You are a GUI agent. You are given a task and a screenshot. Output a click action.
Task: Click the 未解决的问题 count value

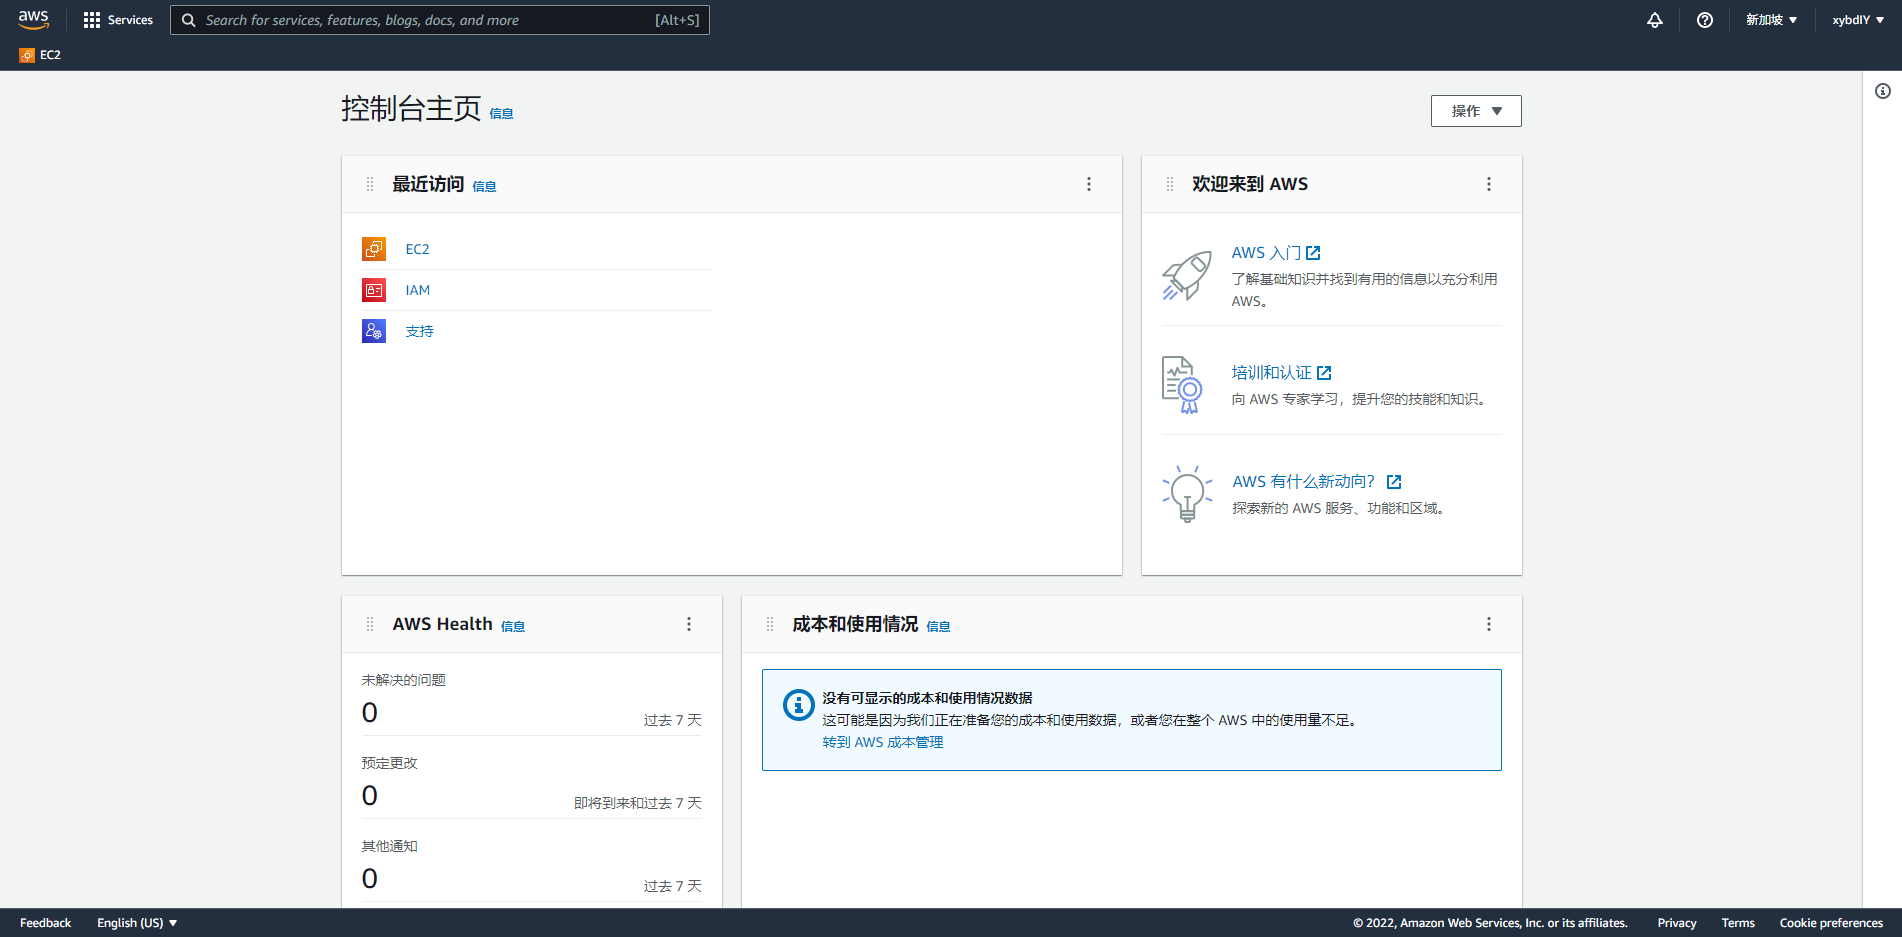click(x=370, y=713)
